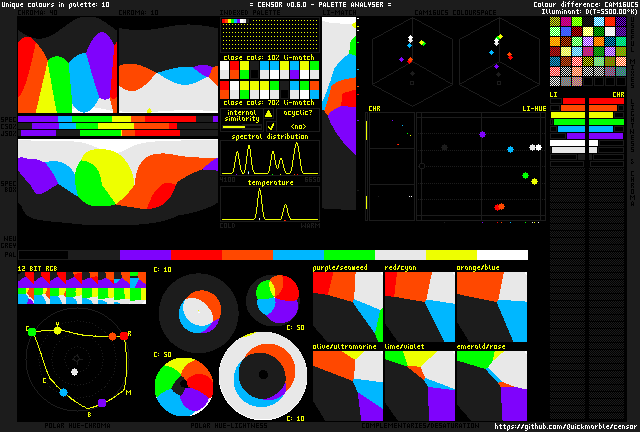Viewport: 640px width, 432px height.
Task: Select the cyan C node in polar plot
Action: (x=63, y=392)
